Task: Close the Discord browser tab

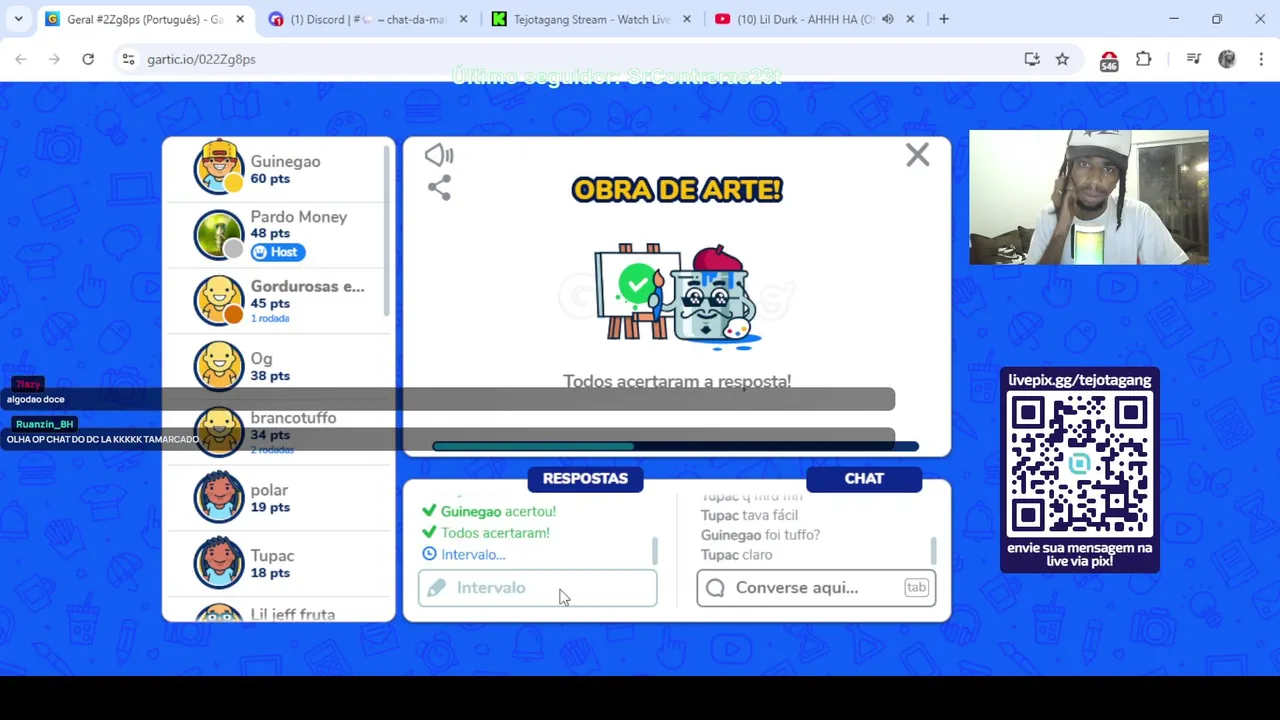Action: (463, 19)
